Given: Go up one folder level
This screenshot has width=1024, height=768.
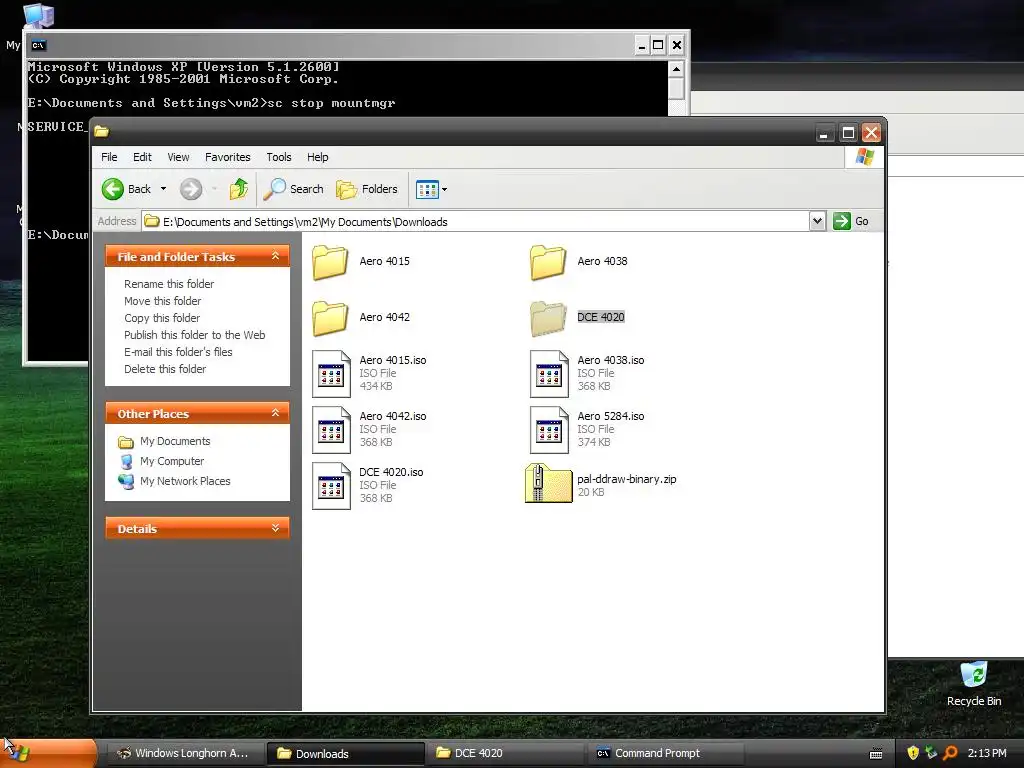Looking at the screenshot, I should [238, 189].
